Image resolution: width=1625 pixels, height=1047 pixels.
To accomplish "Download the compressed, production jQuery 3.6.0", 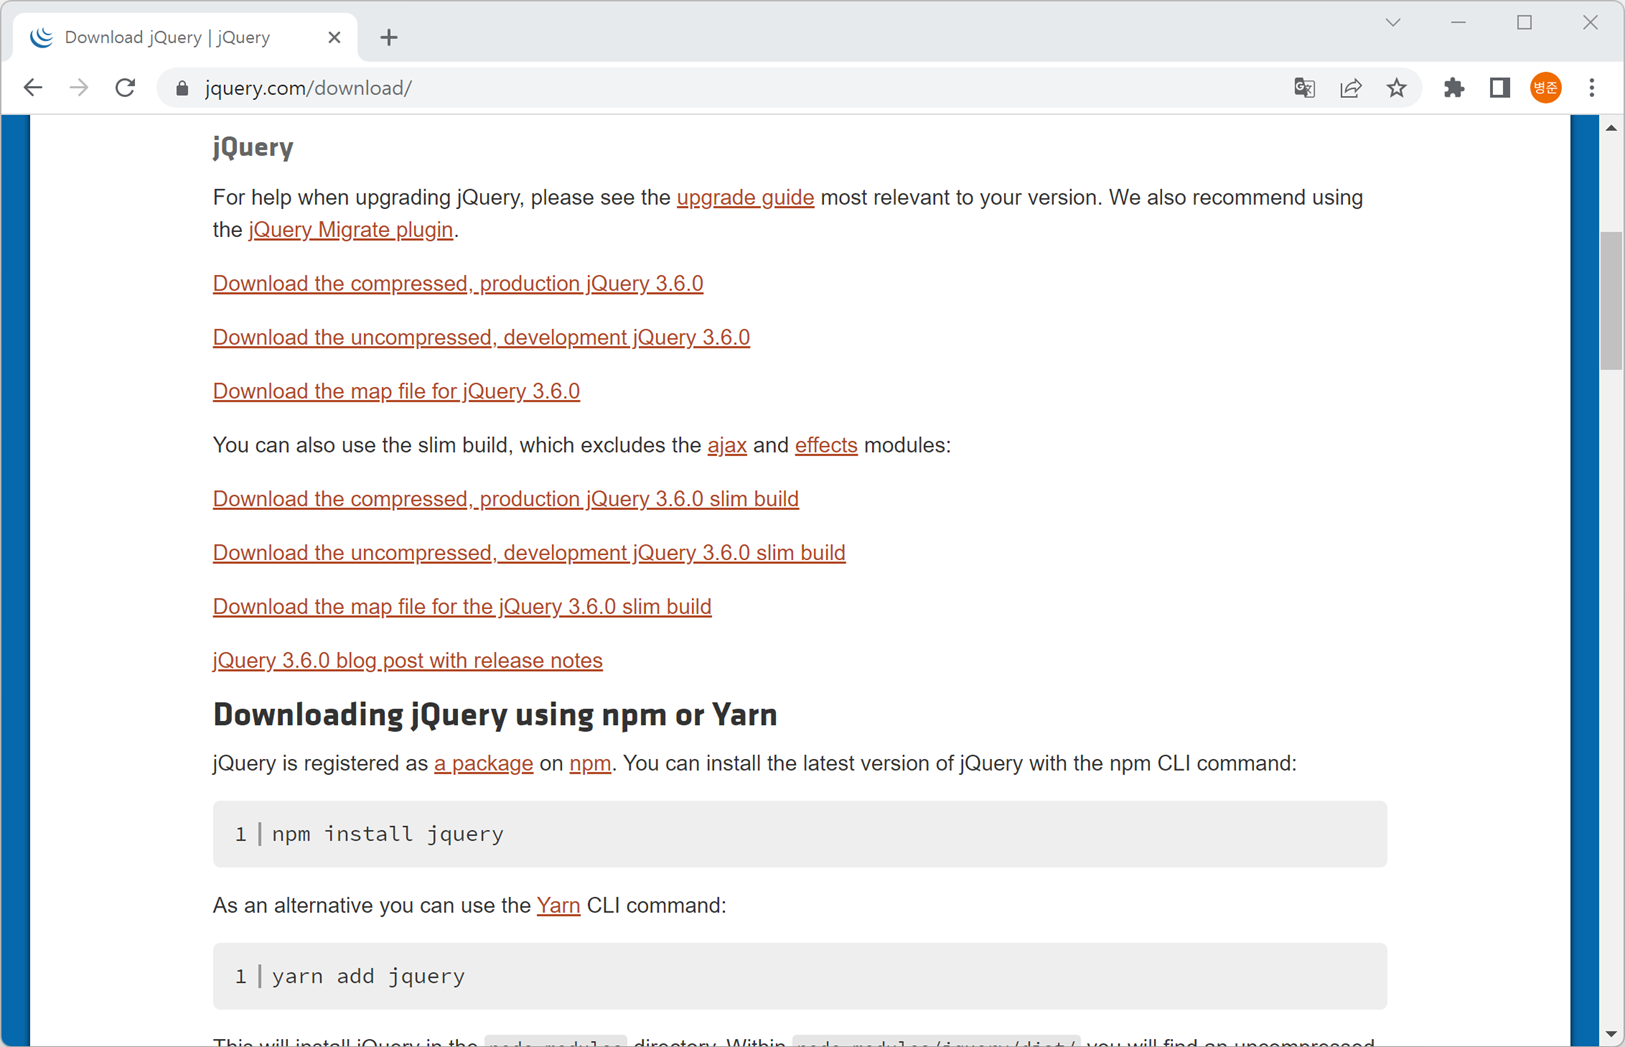I will pyautogui.click(x=458, y=283).
